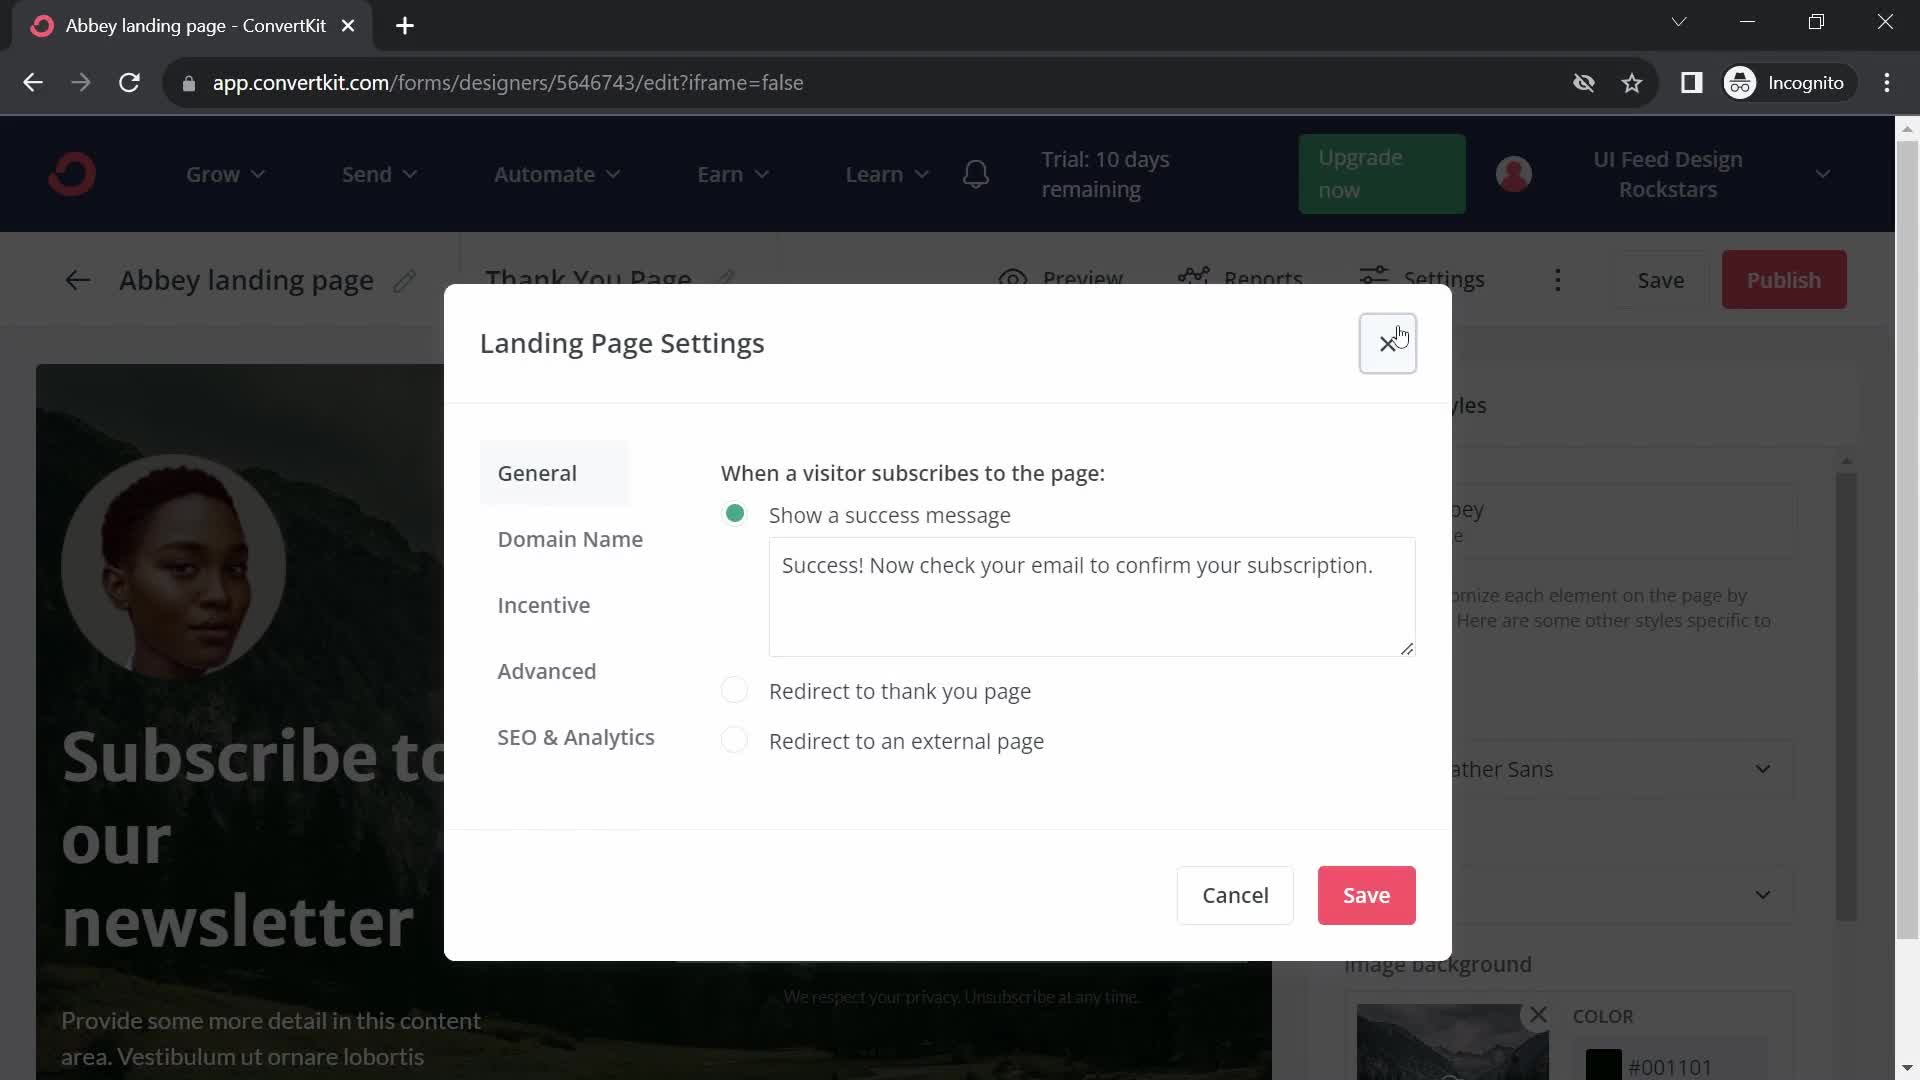
Task: Click the Cancel button in dialog
Action: [x=1236, y=895]
